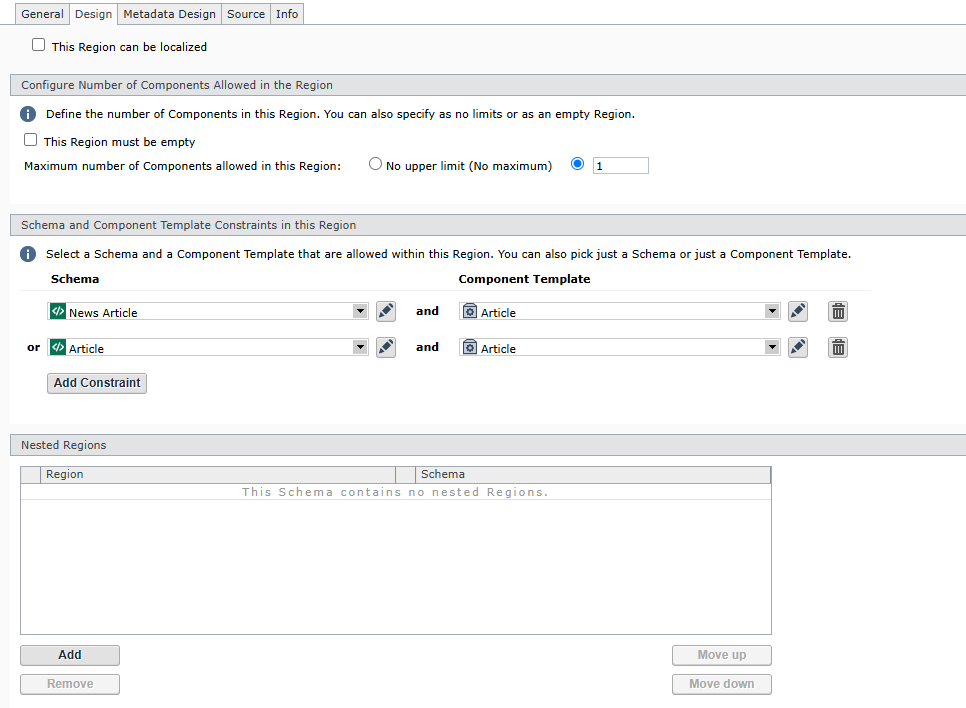Switch to the General tab

pyautogui.click(x=42, y=14)
